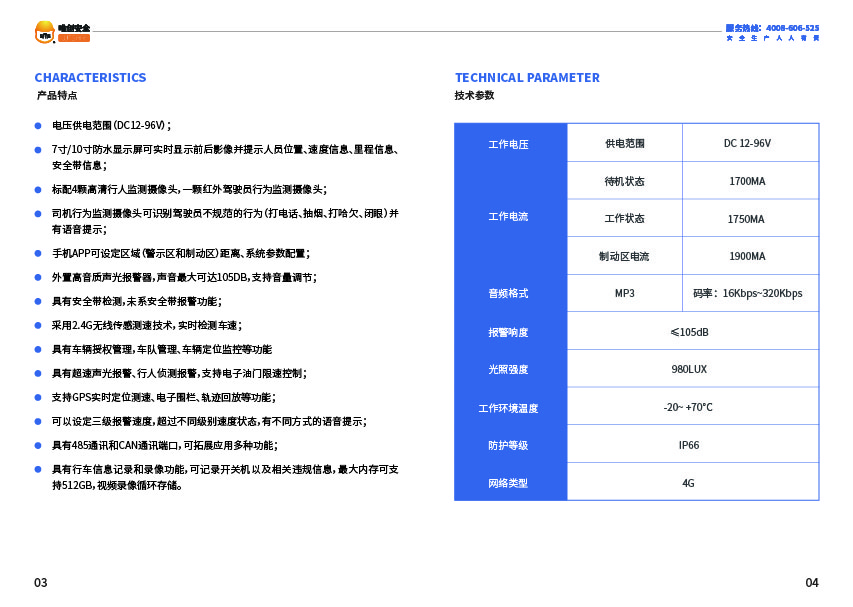The width and height of the screenshot is (853, 607).
Task: Click the DC 12-96V value cell
Action: (748, 144)
